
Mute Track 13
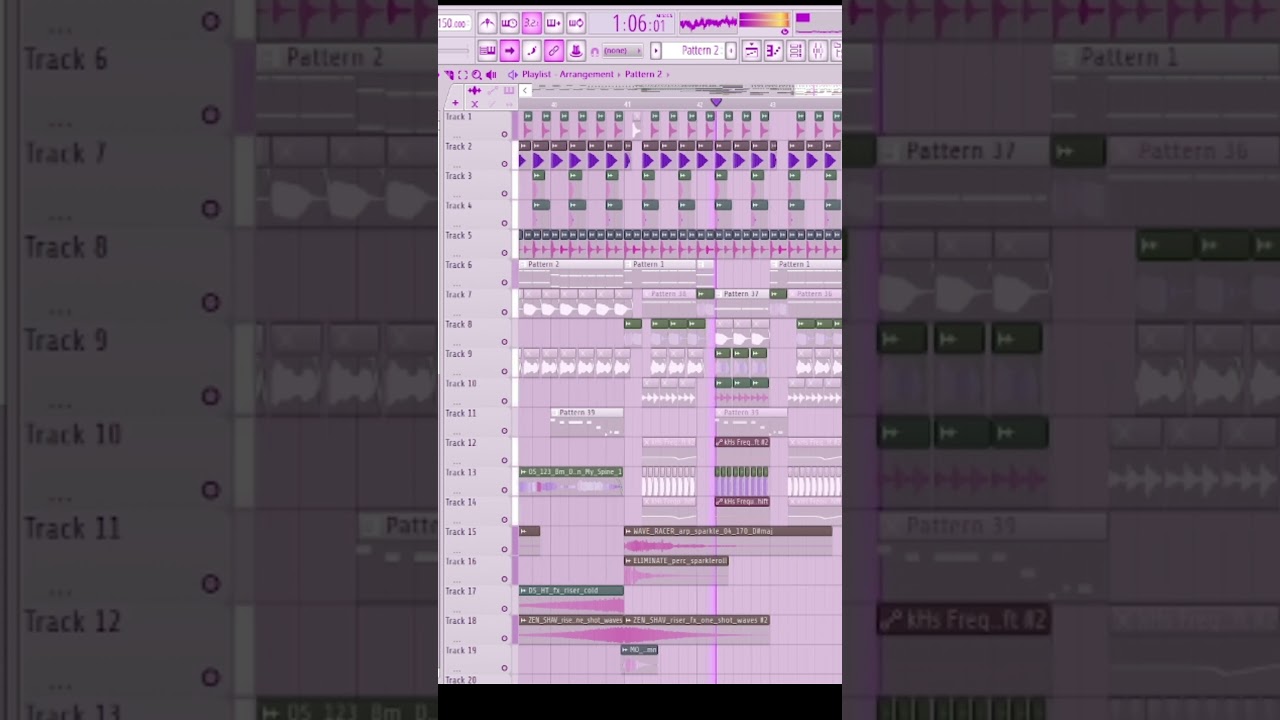click(x=504, y=490)
